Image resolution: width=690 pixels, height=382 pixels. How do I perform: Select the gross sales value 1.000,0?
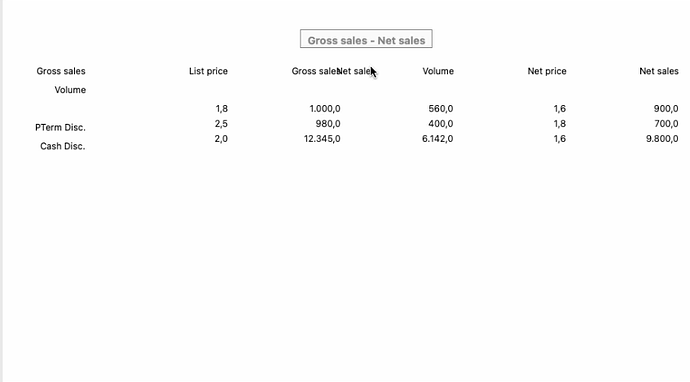pyautogui.click(x=325, y=109)
